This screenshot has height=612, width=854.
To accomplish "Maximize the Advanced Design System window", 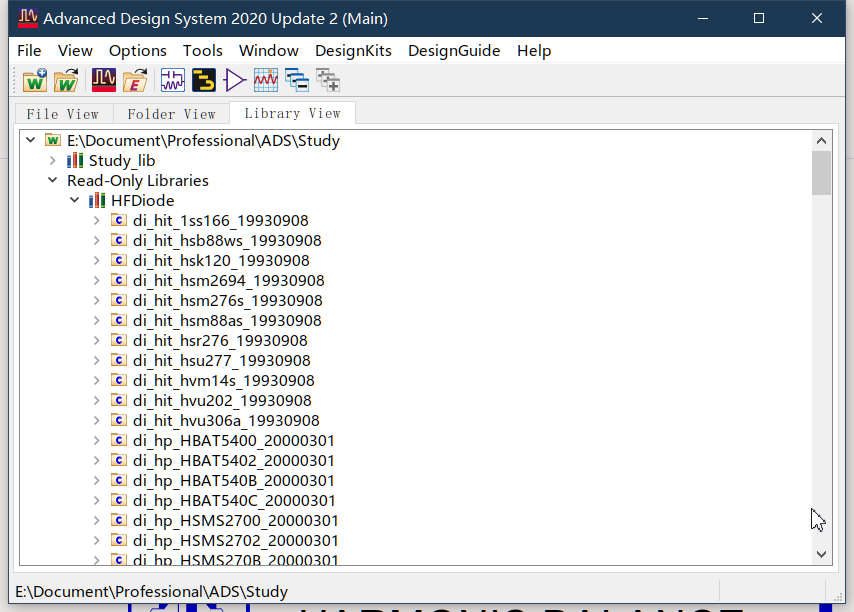I will pyautogui.click(x=759, y=19).
